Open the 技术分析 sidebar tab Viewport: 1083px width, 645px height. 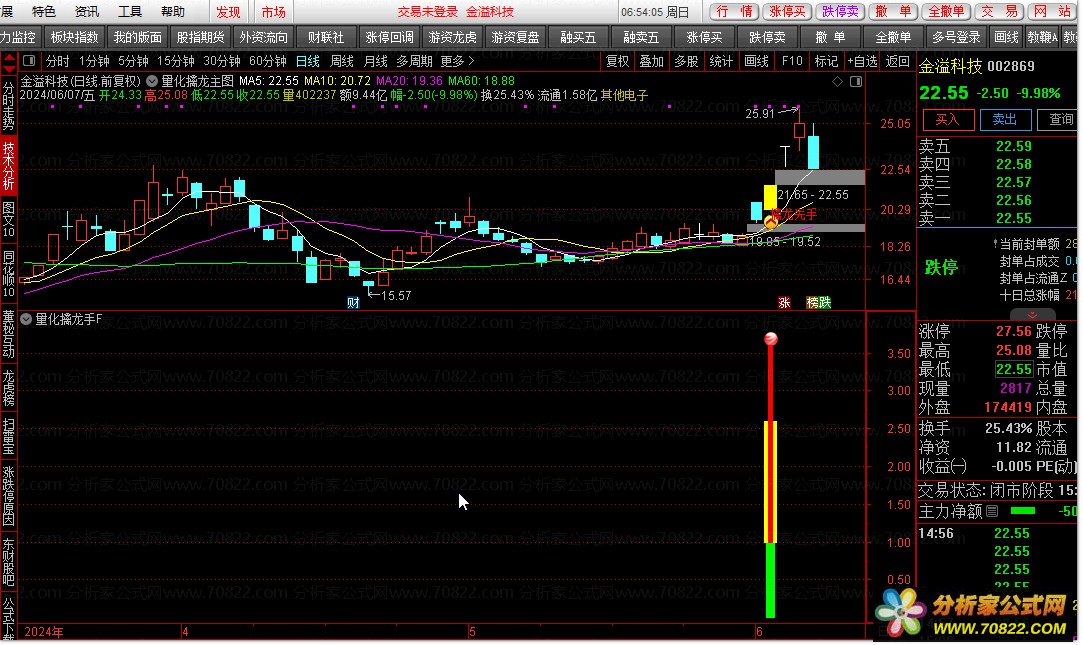8,166
